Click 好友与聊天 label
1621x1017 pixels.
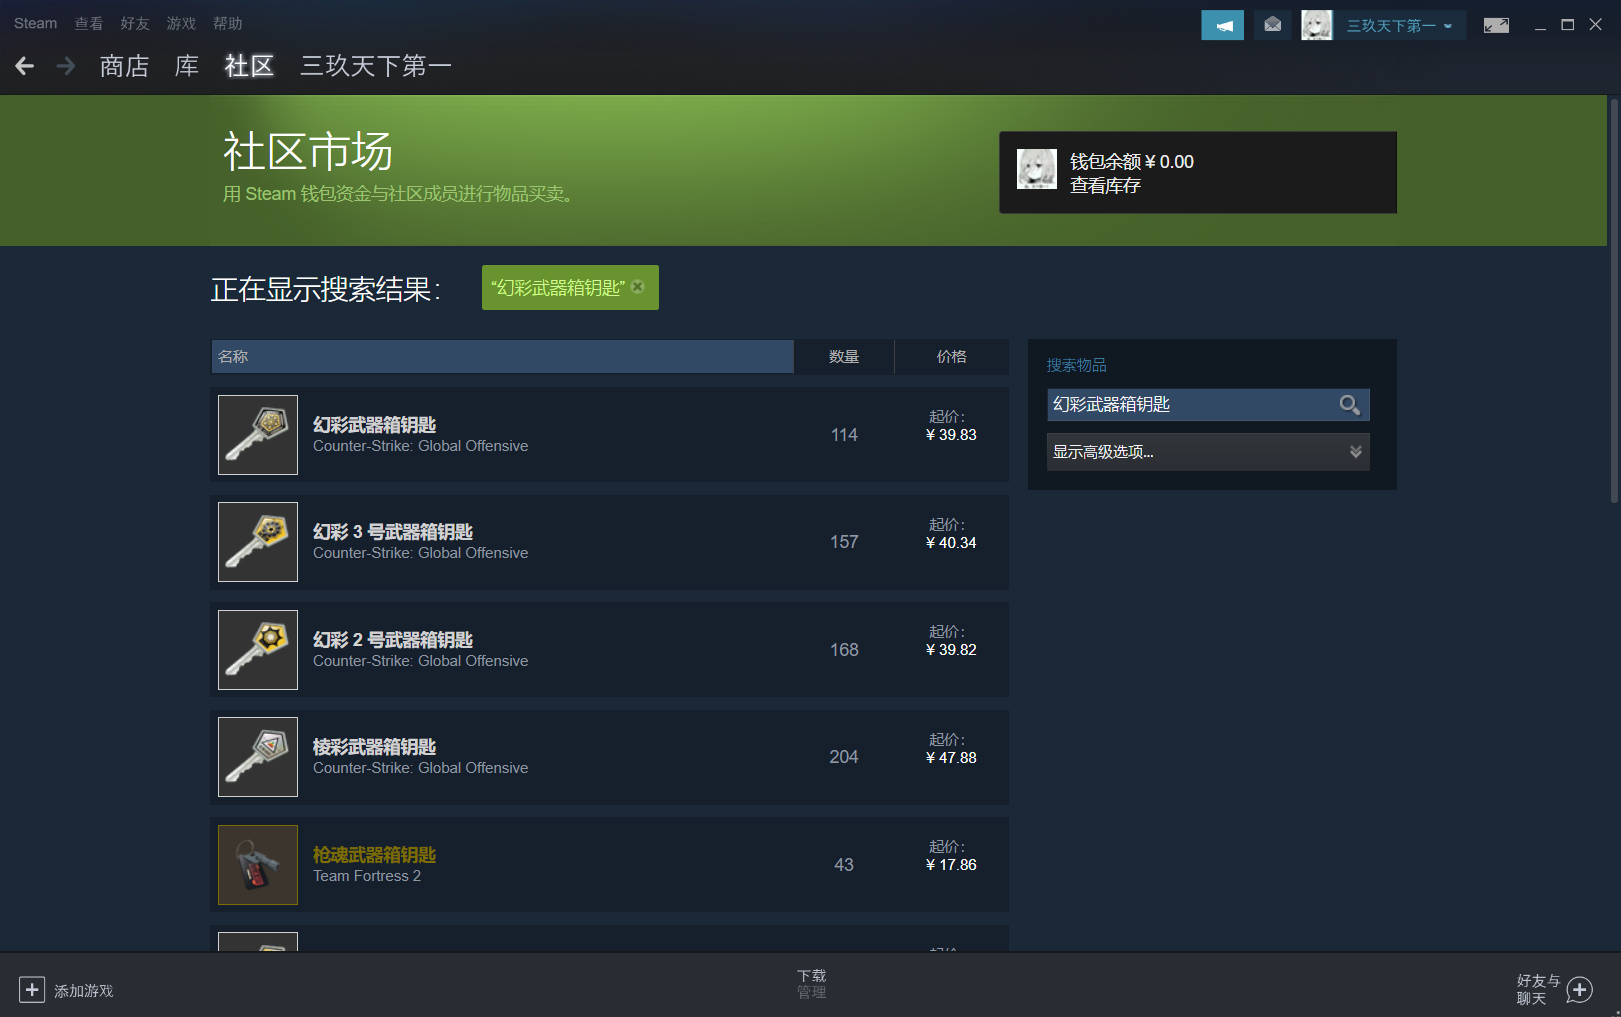click(x=1538, y=989)
